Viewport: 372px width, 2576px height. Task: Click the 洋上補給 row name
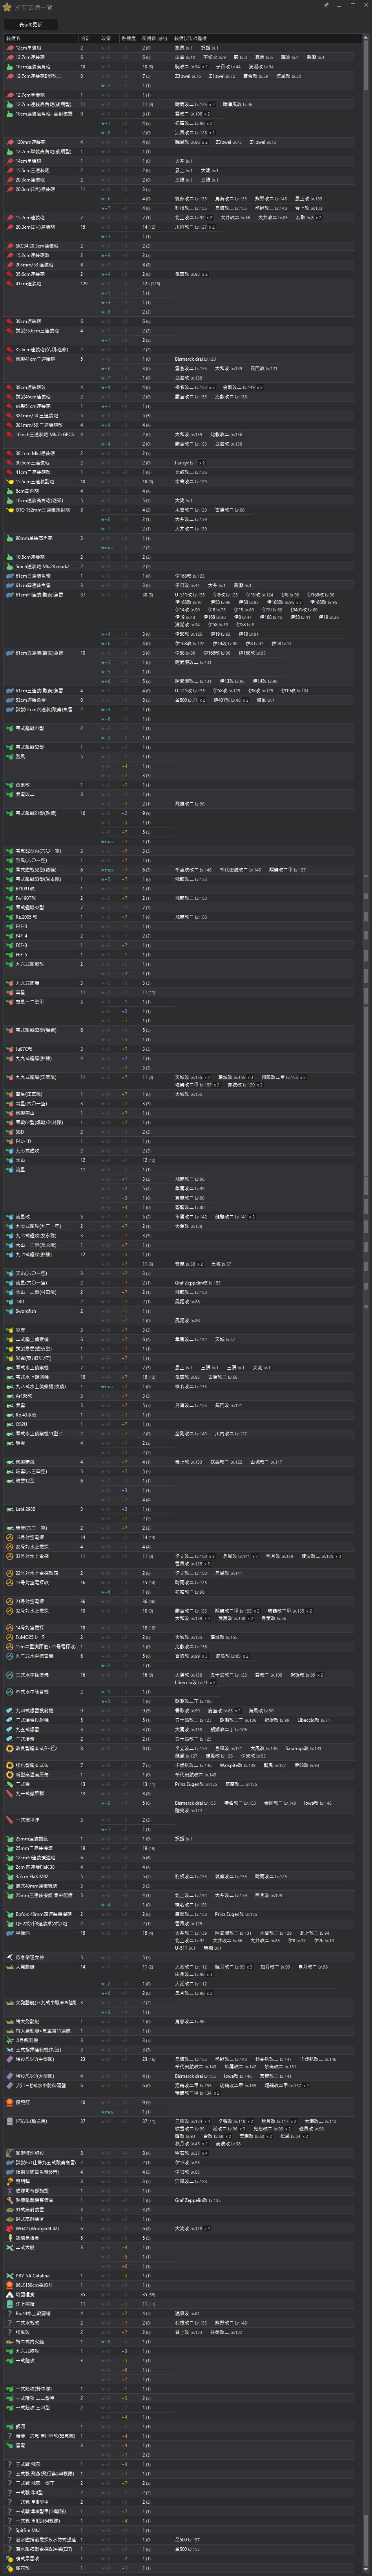tap(25, 2304)
